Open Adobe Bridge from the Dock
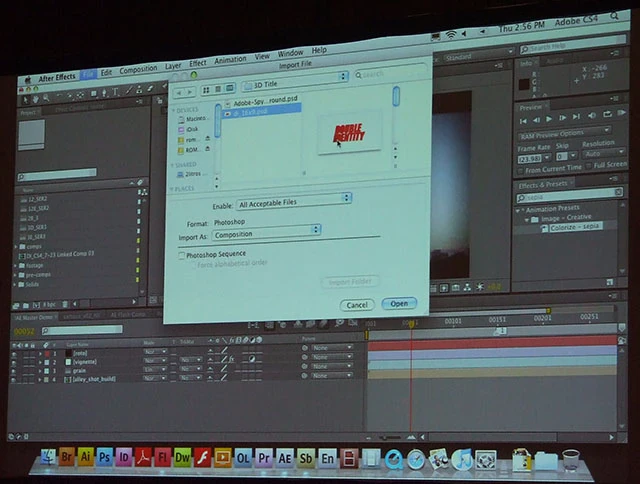The width and height of the screenshot is (640, 484). click(67, 457)
